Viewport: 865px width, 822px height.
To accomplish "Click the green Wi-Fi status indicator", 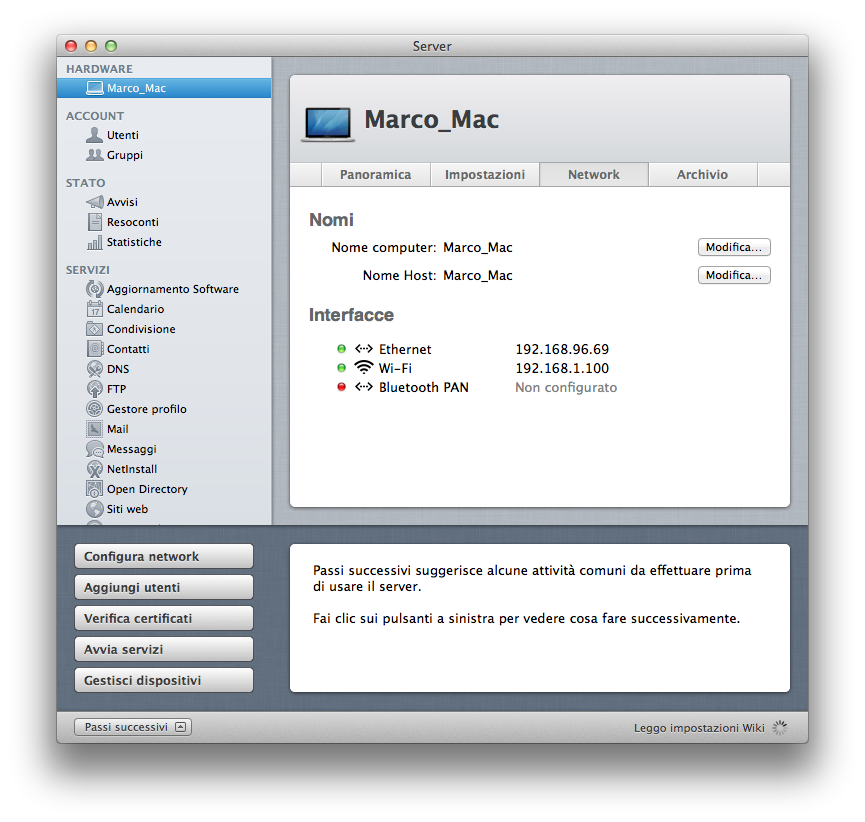I will (x=341, y=368).
